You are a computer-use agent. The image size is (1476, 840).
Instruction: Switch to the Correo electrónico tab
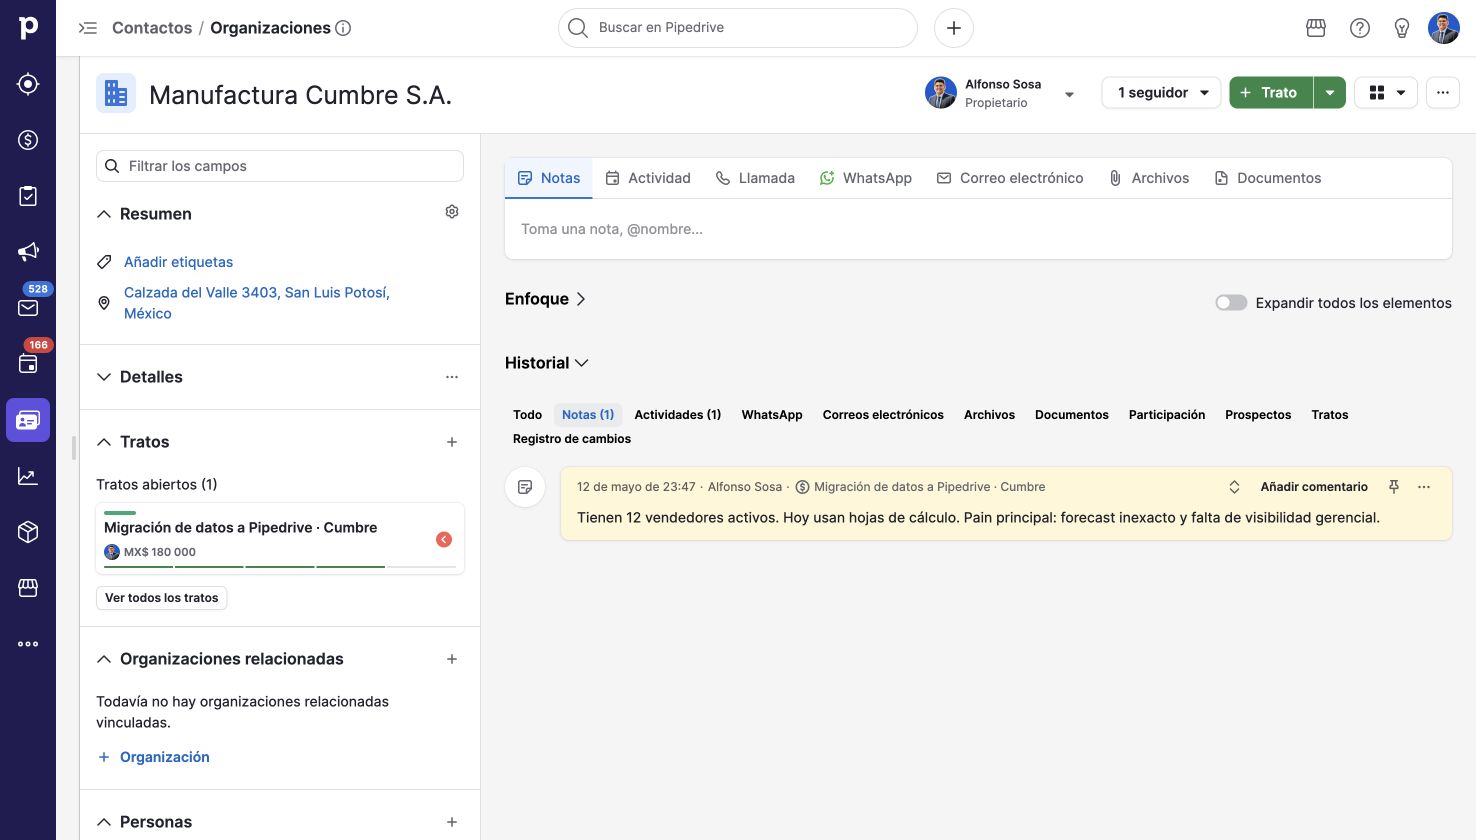1010,178
